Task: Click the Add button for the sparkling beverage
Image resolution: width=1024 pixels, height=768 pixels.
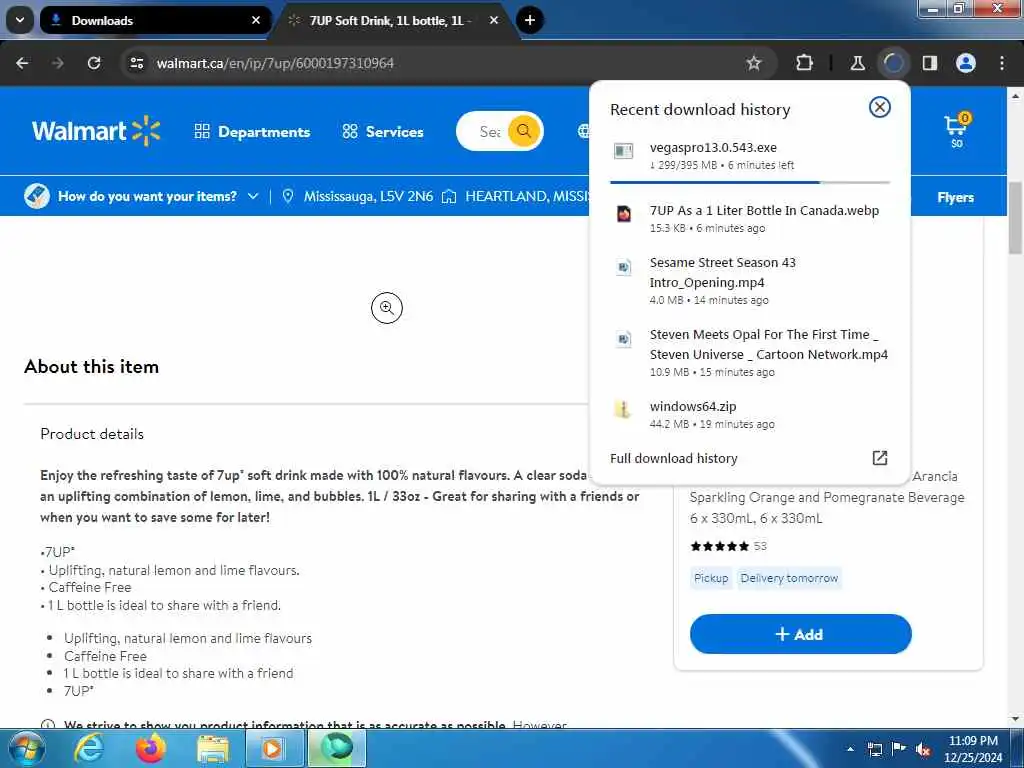Action: click(x=801, y=633)
